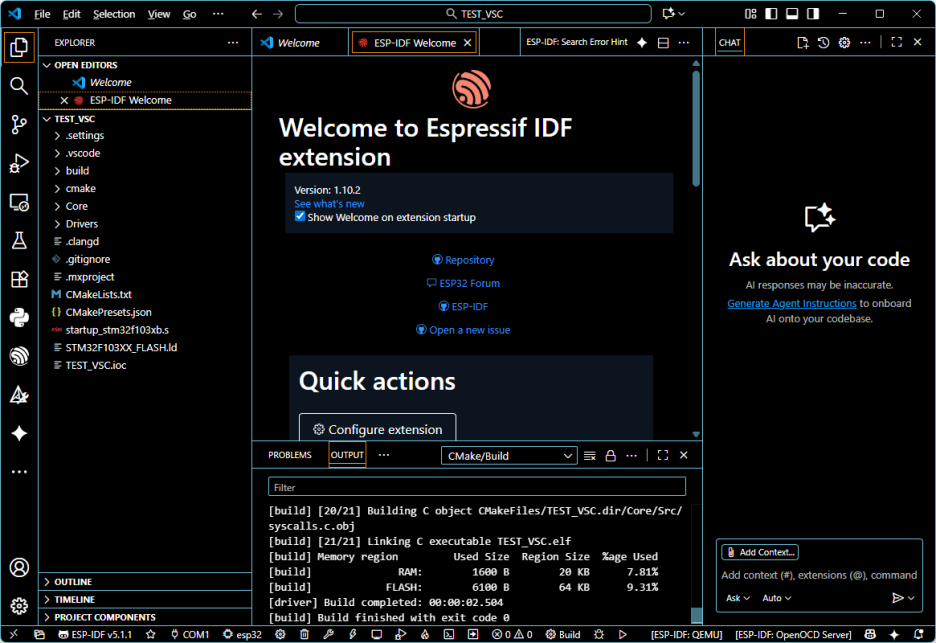Open ESP-IDF terminal from status bar
This screenshot has width=936, height=643.
449,635
